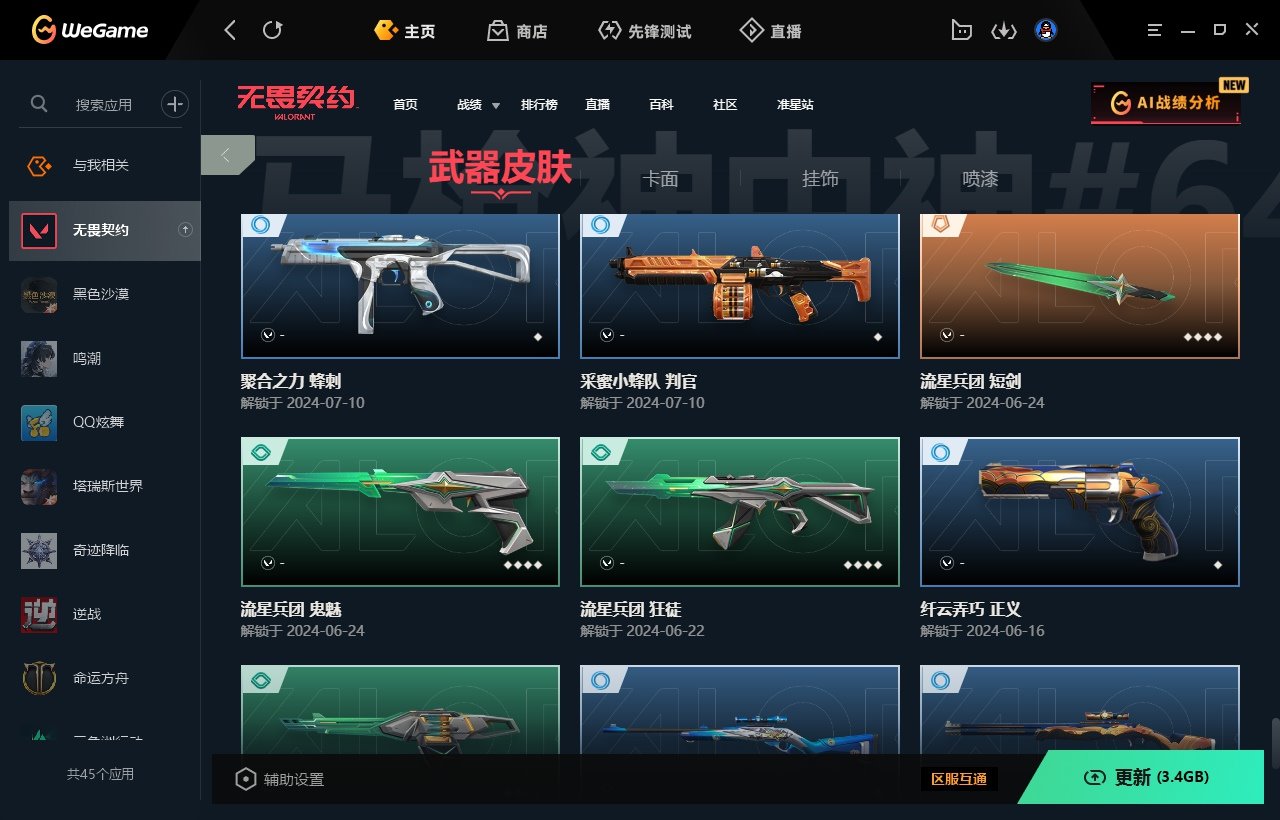Click the up arrow beside 无畏契约
The width and height of the screenshot is (1280, 820).
(185, 230)
